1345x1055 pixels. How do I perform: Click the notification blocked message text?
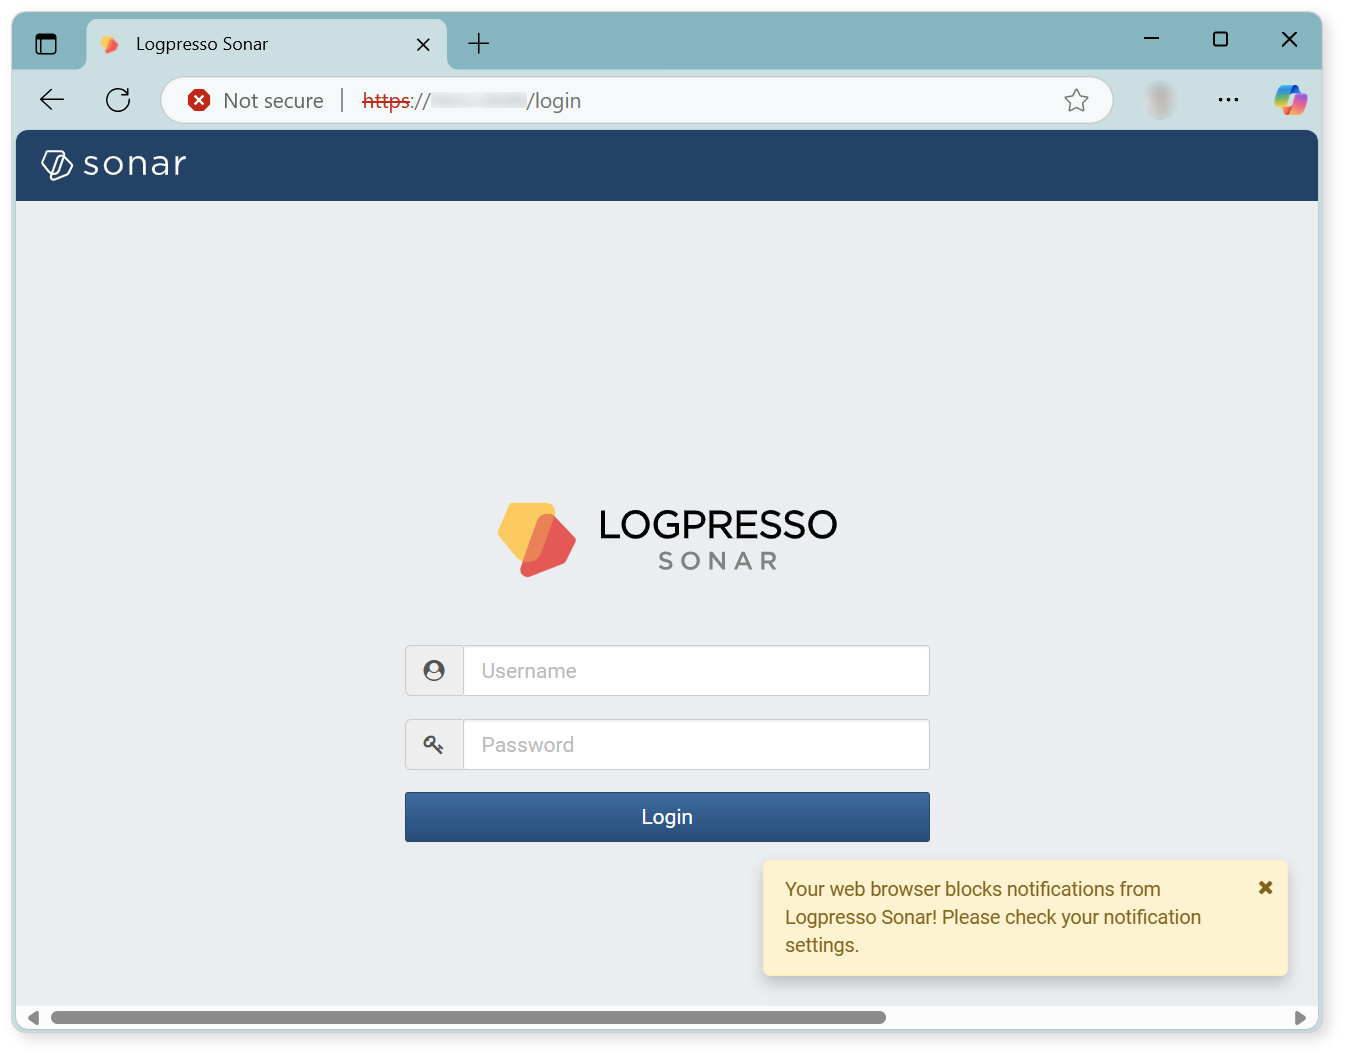[x=993, y=917]
